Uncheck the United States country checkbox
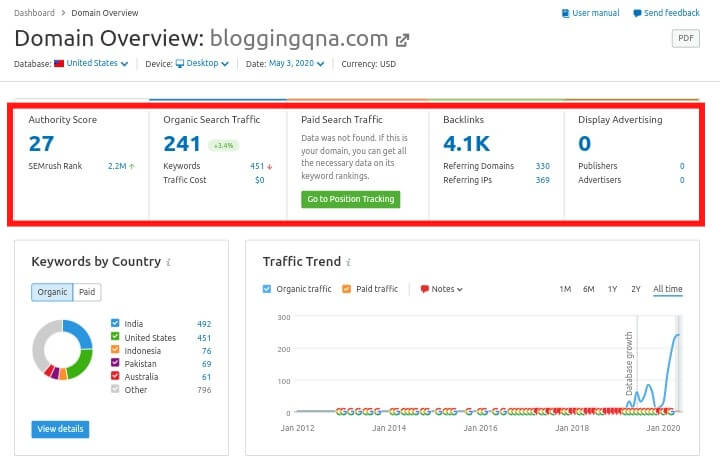This screenshot has height=463, width=720. pyautogui.click(x=115, y=336)
